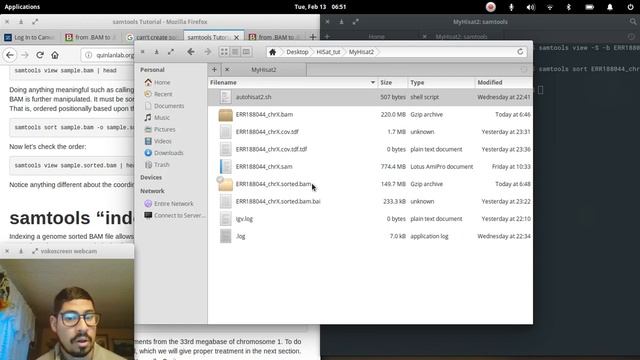Sort files by the Filename column

[293, 82]
